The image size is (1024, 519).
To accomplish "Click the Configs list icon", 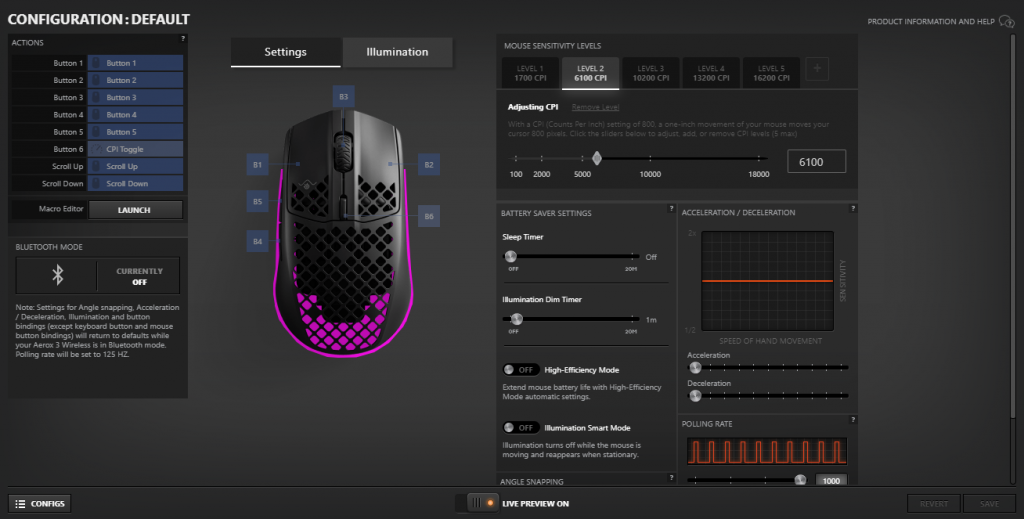I will click(x=20, y=504).
